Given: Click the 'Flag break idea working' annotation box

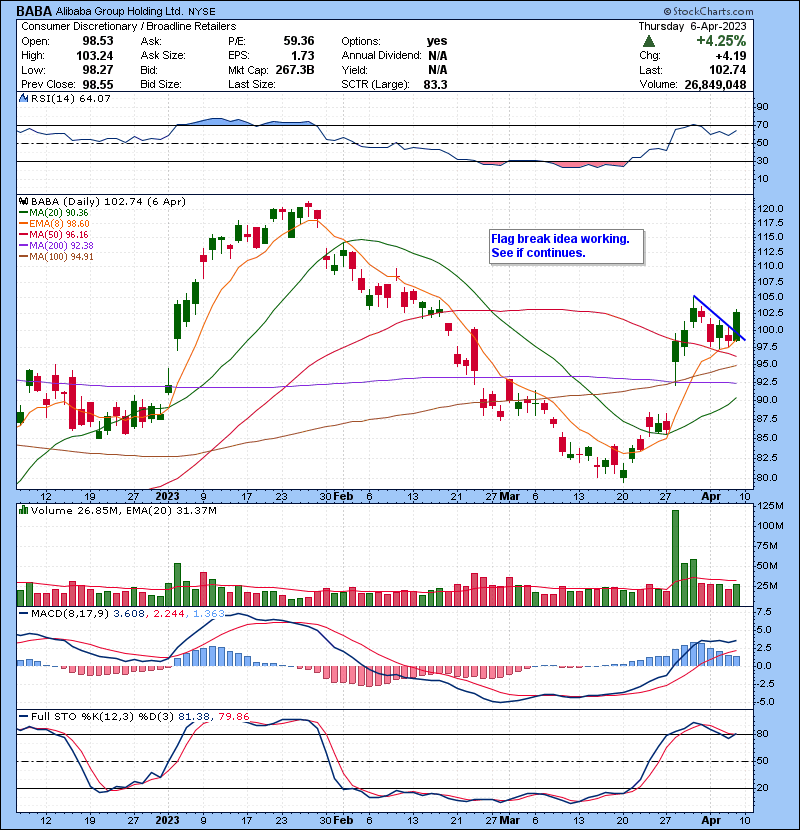Looking at the screenshot, I should (x=567, y=246).
